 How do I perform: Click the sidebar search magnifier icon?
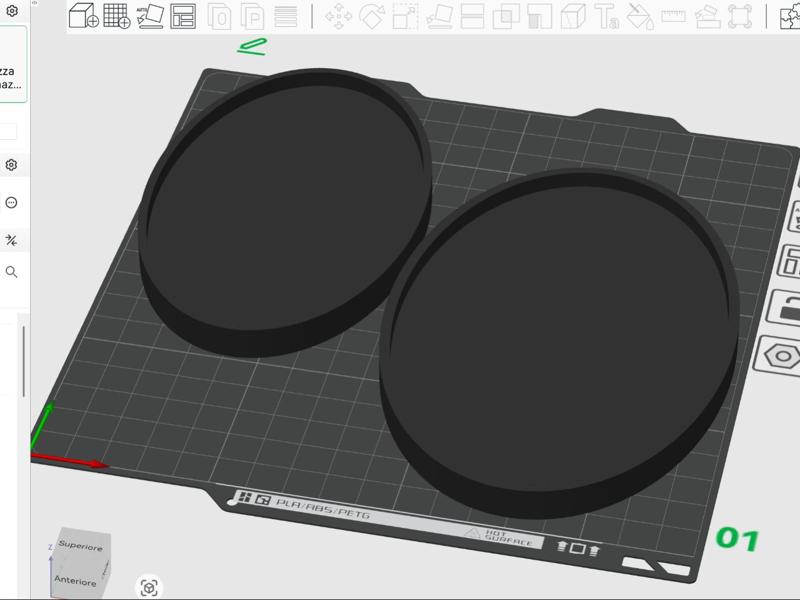(x=11, y=272)
